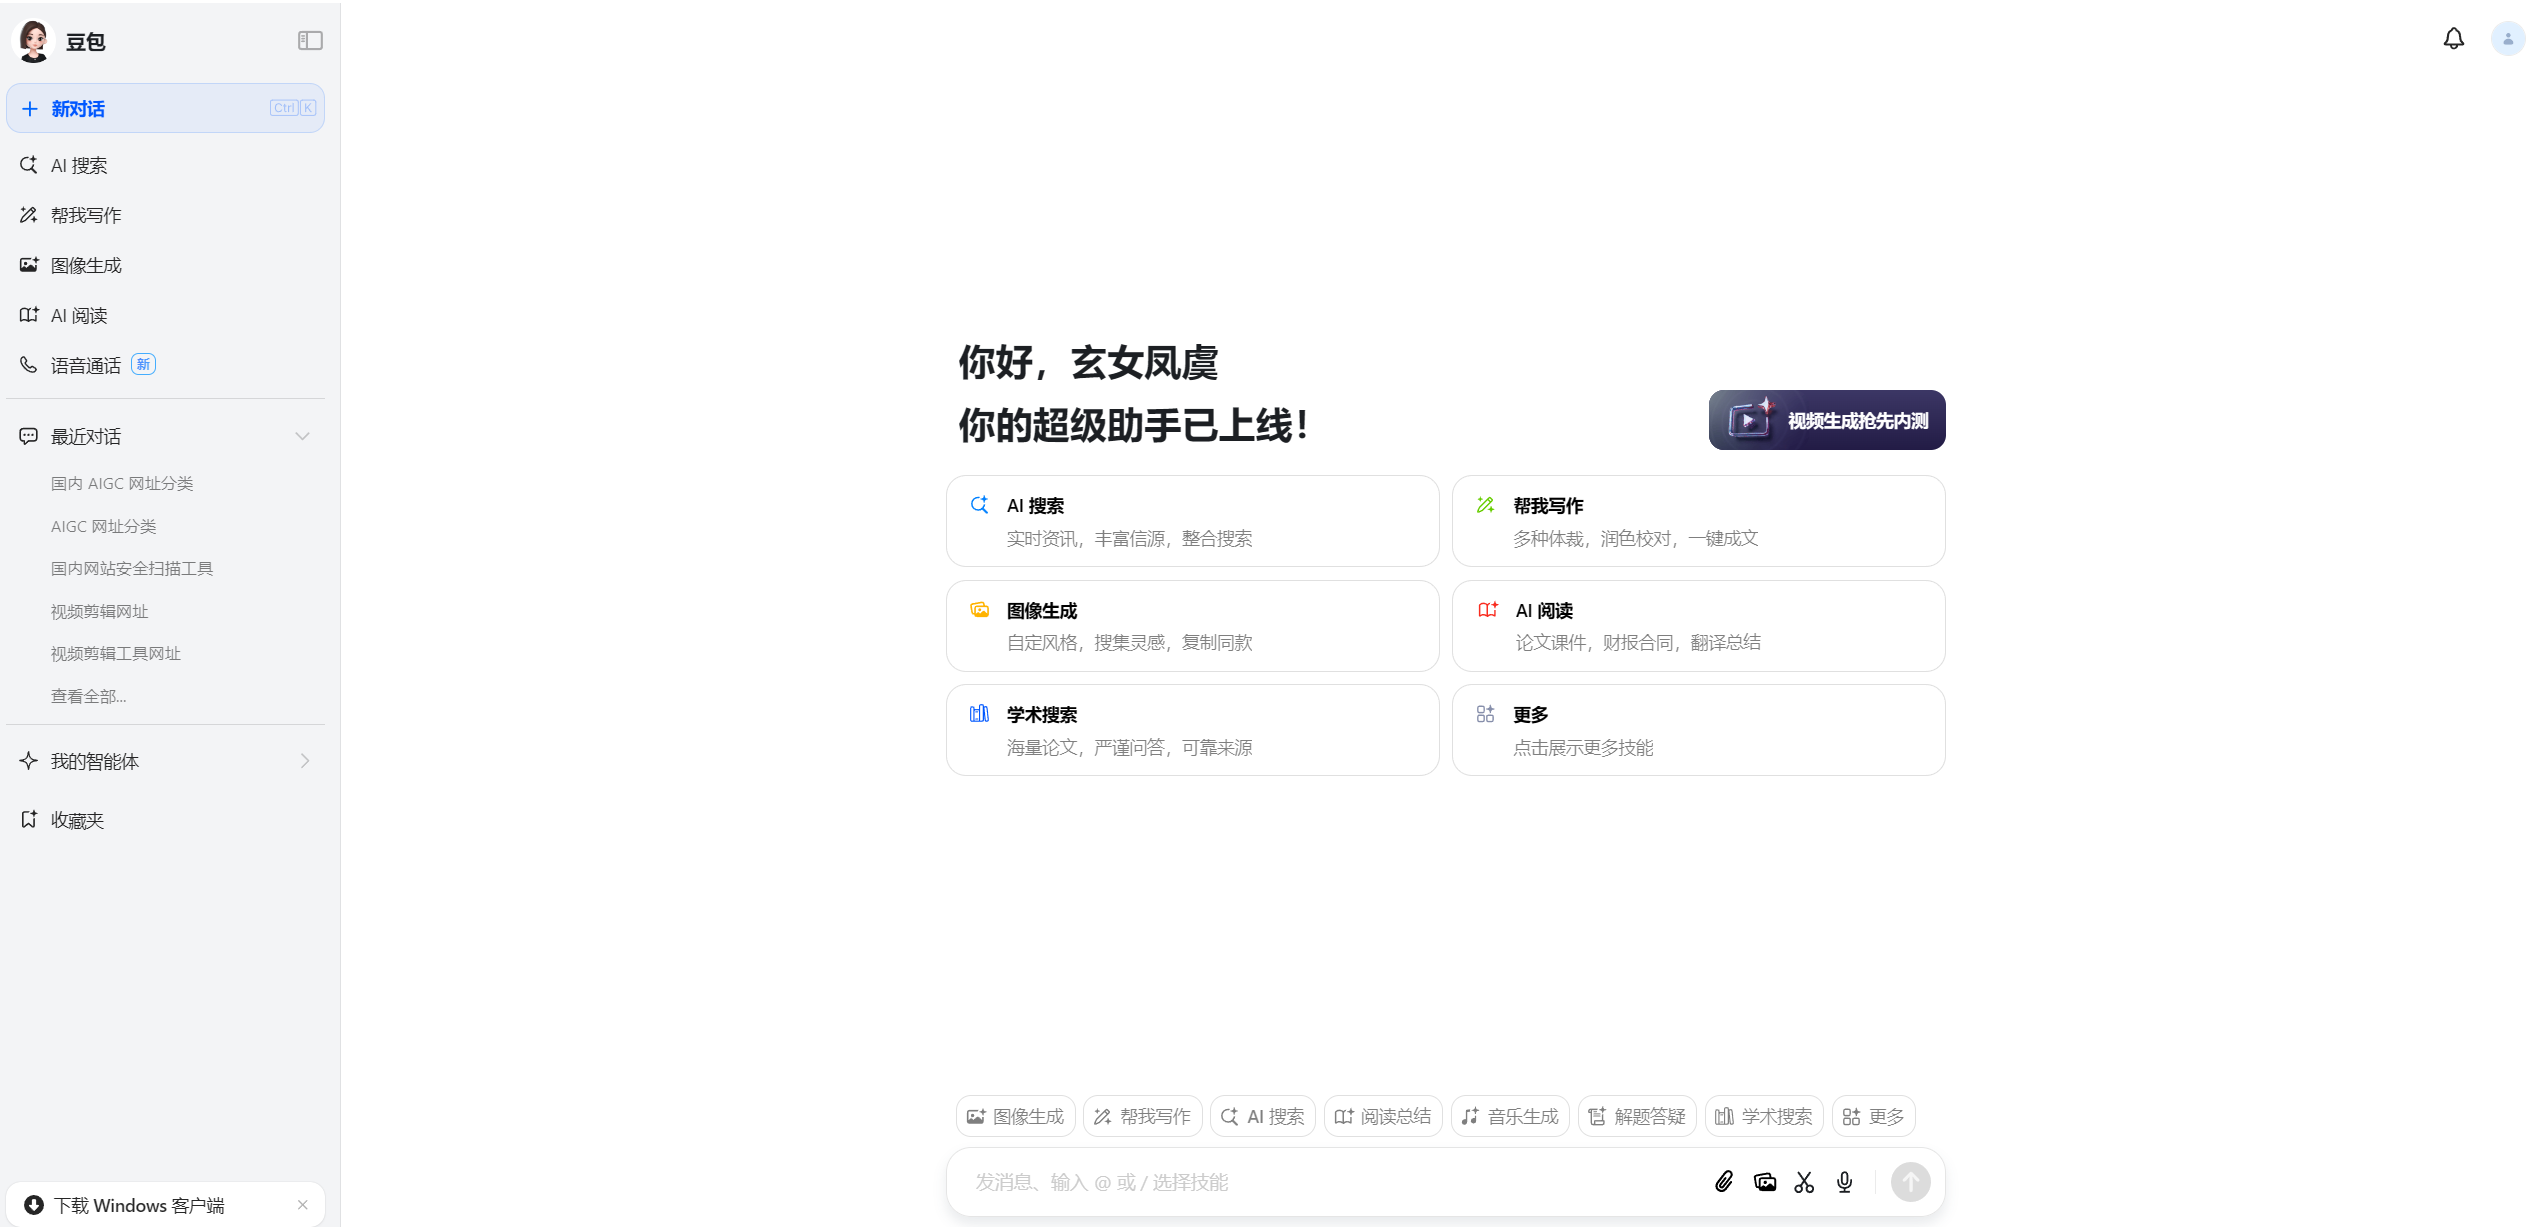Screen dimensions: 2533x1227
Task: Click 视频生成抢先内测 banner
Action: (1827, 420)
